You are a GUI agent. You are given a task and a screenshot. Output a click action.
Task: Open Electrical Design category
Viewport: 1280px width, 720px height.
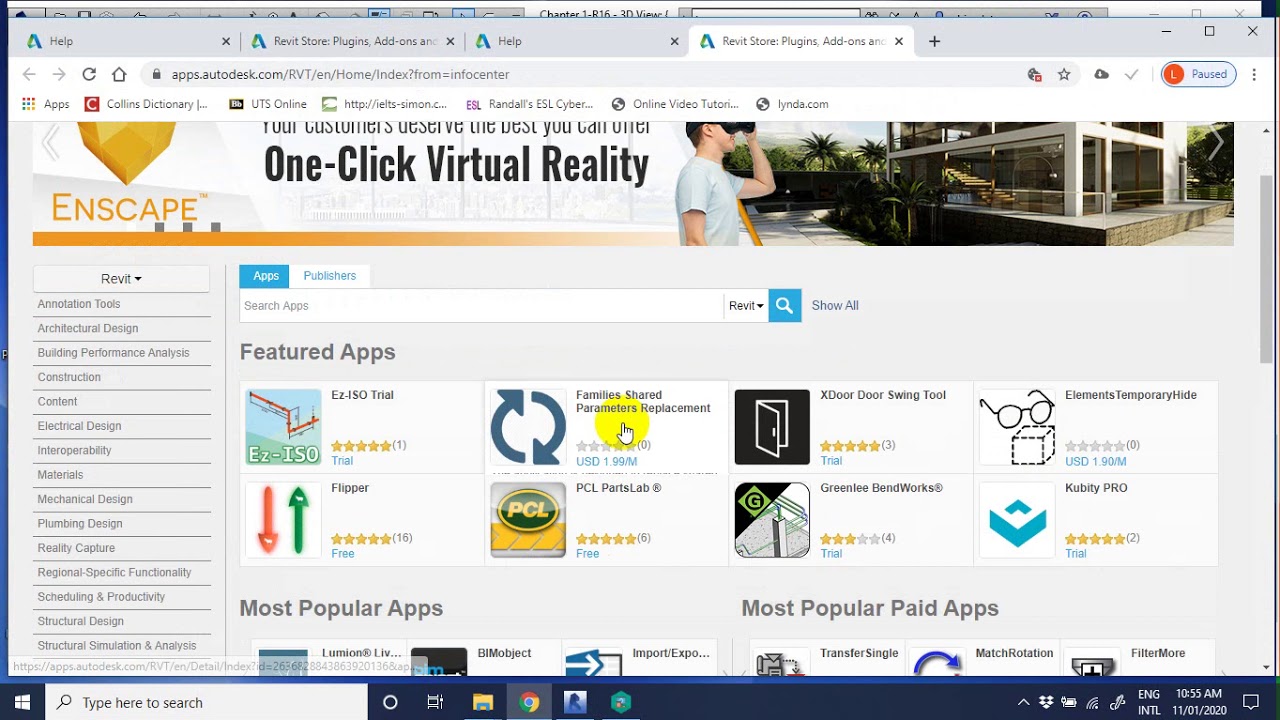coord(79,426)
